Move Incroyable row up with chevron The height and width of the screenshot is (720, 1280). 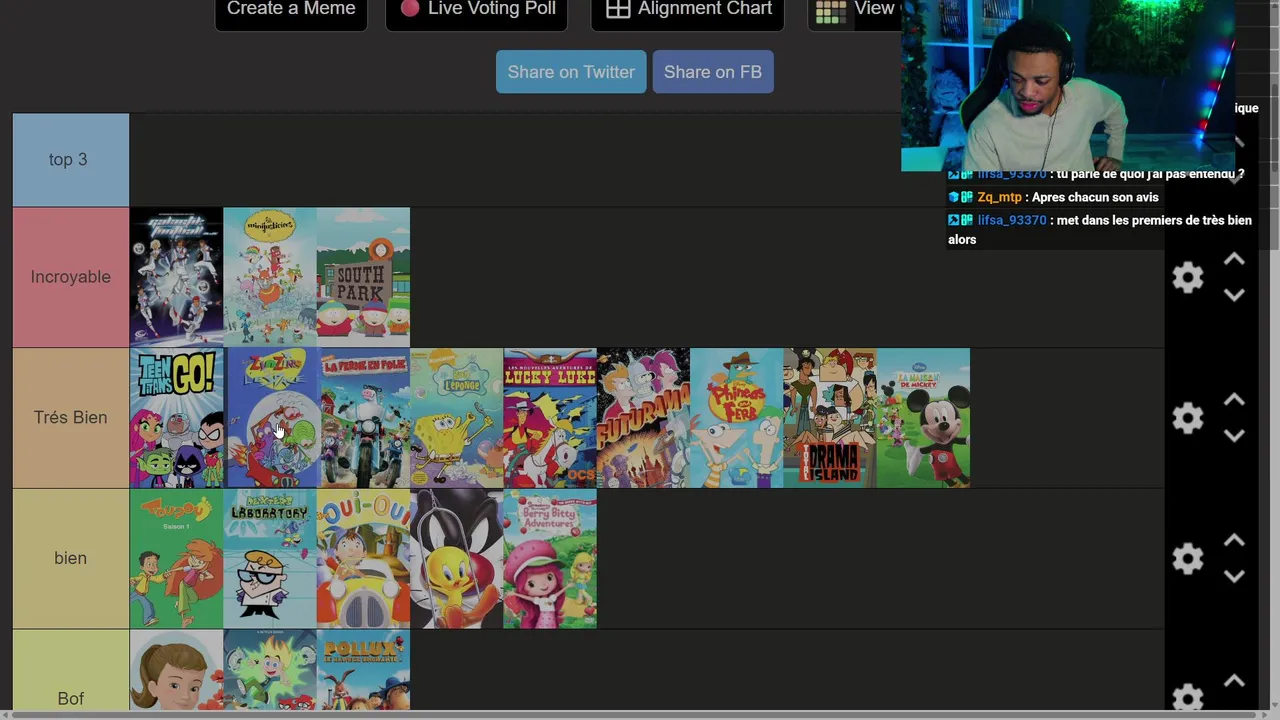click(1234, 259)
